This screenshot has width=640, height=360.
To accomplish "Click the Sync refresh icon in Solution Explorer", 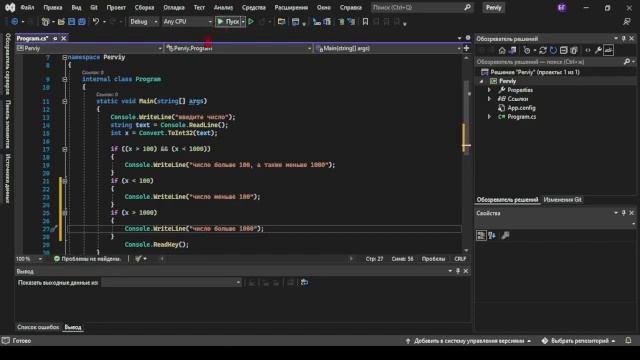I will [542, 50].
